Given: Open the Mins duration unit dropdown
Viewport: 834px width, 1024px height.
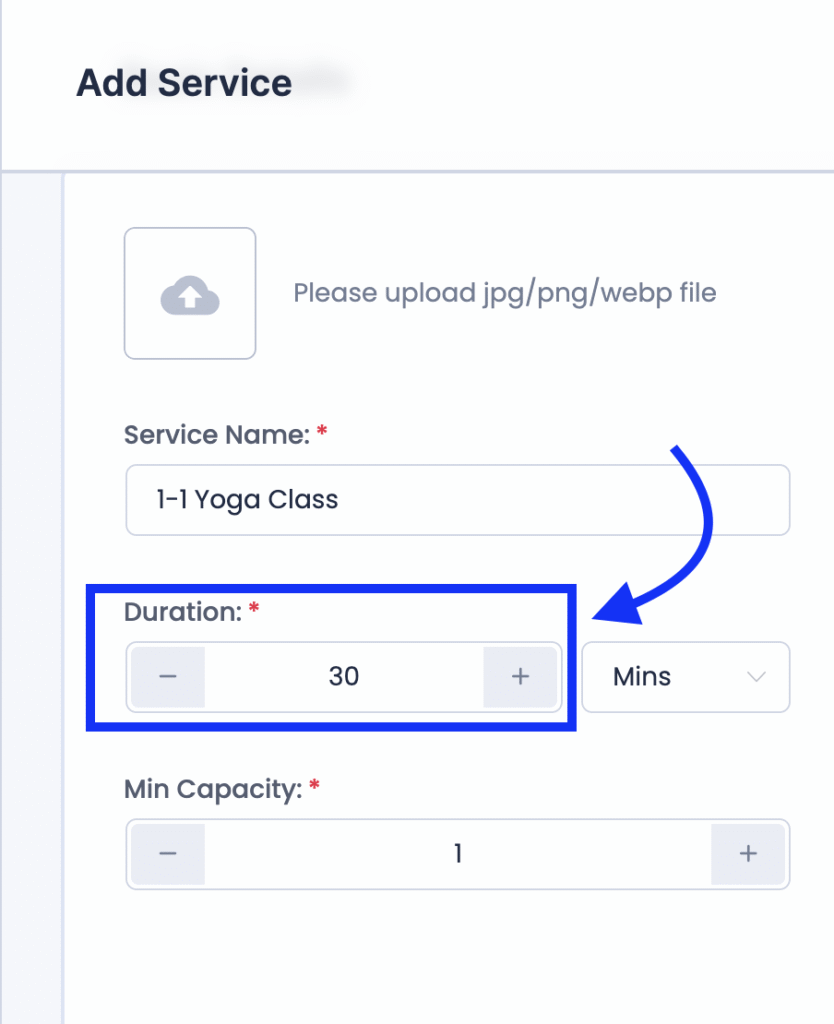Looking at the screenshot, I should [x=685, y=677].
